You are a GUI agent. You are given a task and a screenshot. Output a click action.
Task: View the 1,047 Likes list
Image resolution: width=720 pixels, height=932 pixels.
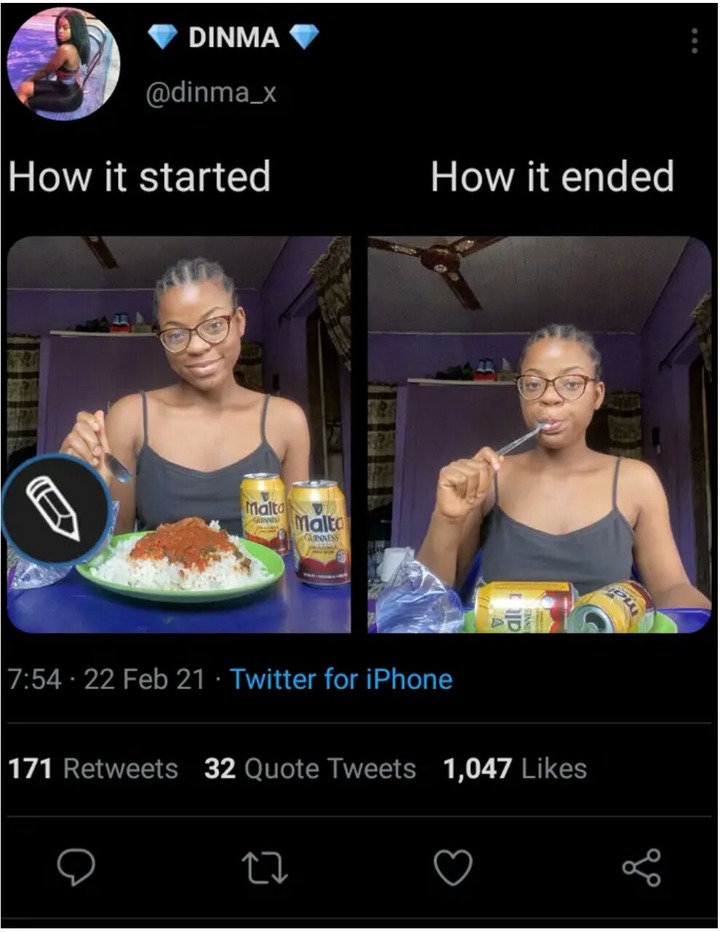[515, 769]
